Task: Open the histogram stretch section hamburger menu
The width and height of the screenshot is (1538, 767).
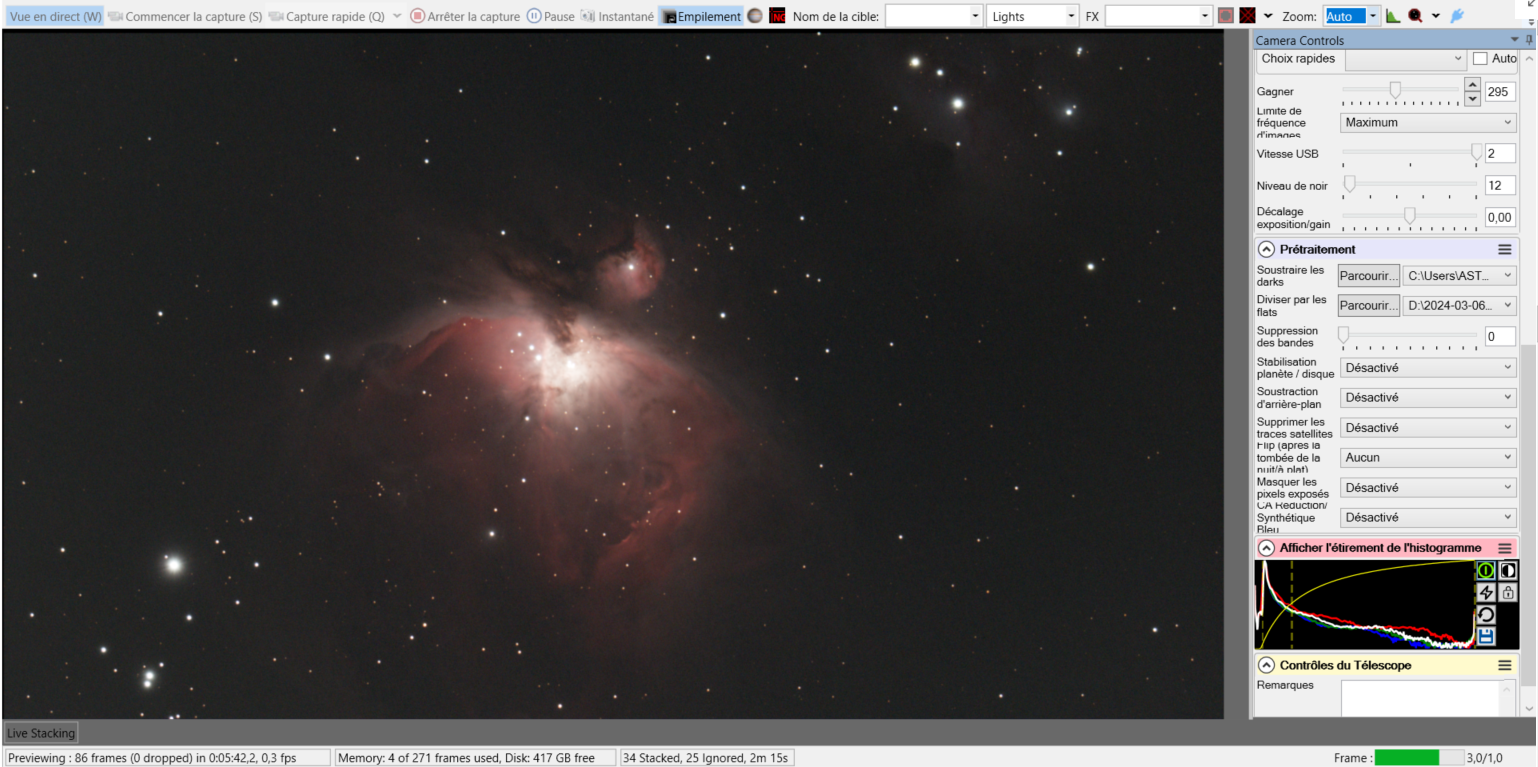Action: pyautogui.click(x=1504, y=548)
